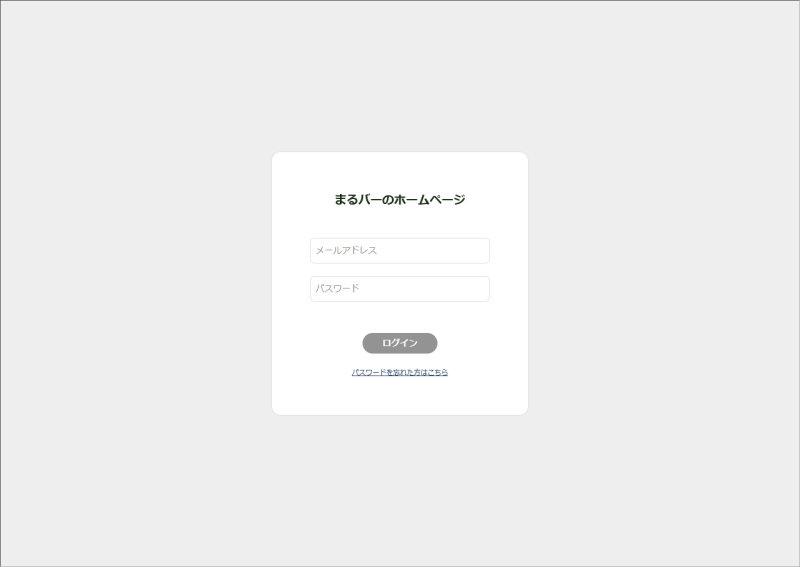Focus the パスワード input field
The width and height of the screenshot is (800, 567).
pos(399,289)
